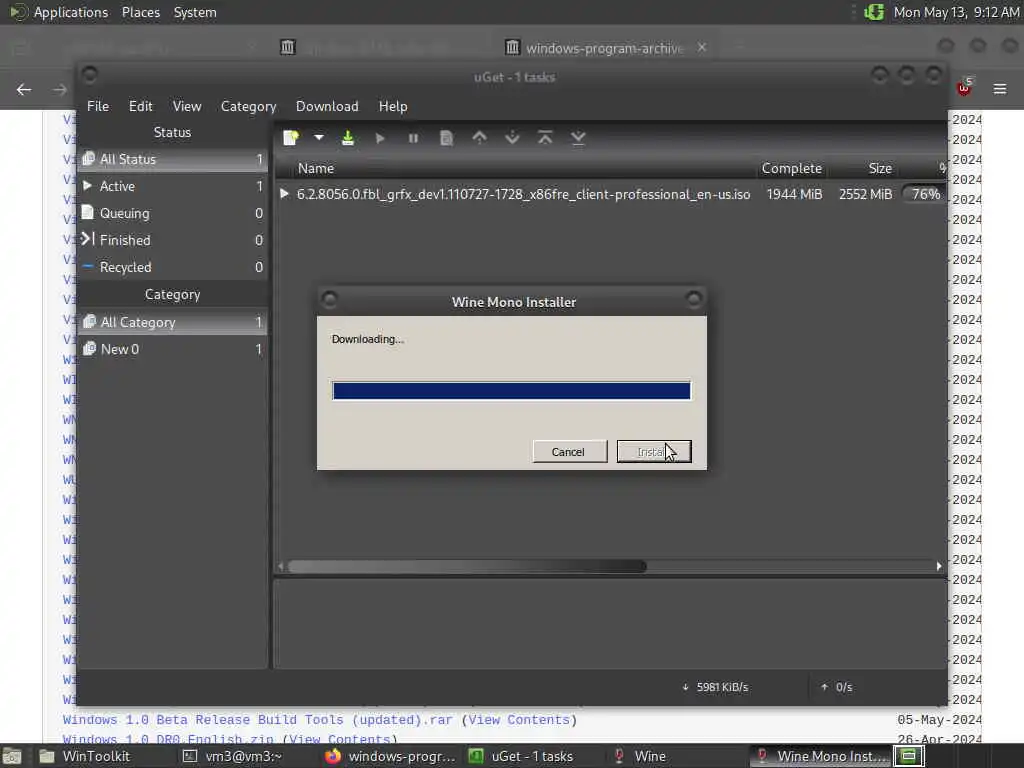
Task: Click the 2552 MiB size value
Action: [865, 194]
